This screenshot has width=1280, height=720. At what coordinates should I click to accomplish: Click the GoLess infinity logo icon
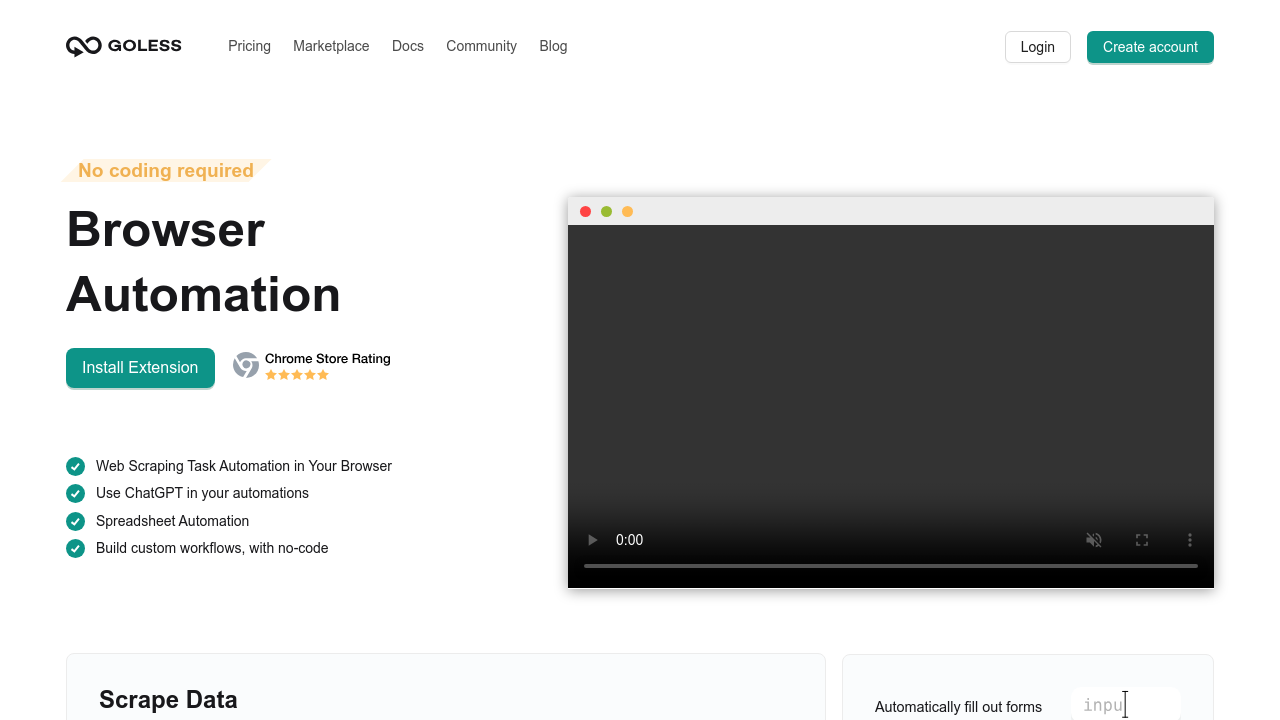pos(82,45)
